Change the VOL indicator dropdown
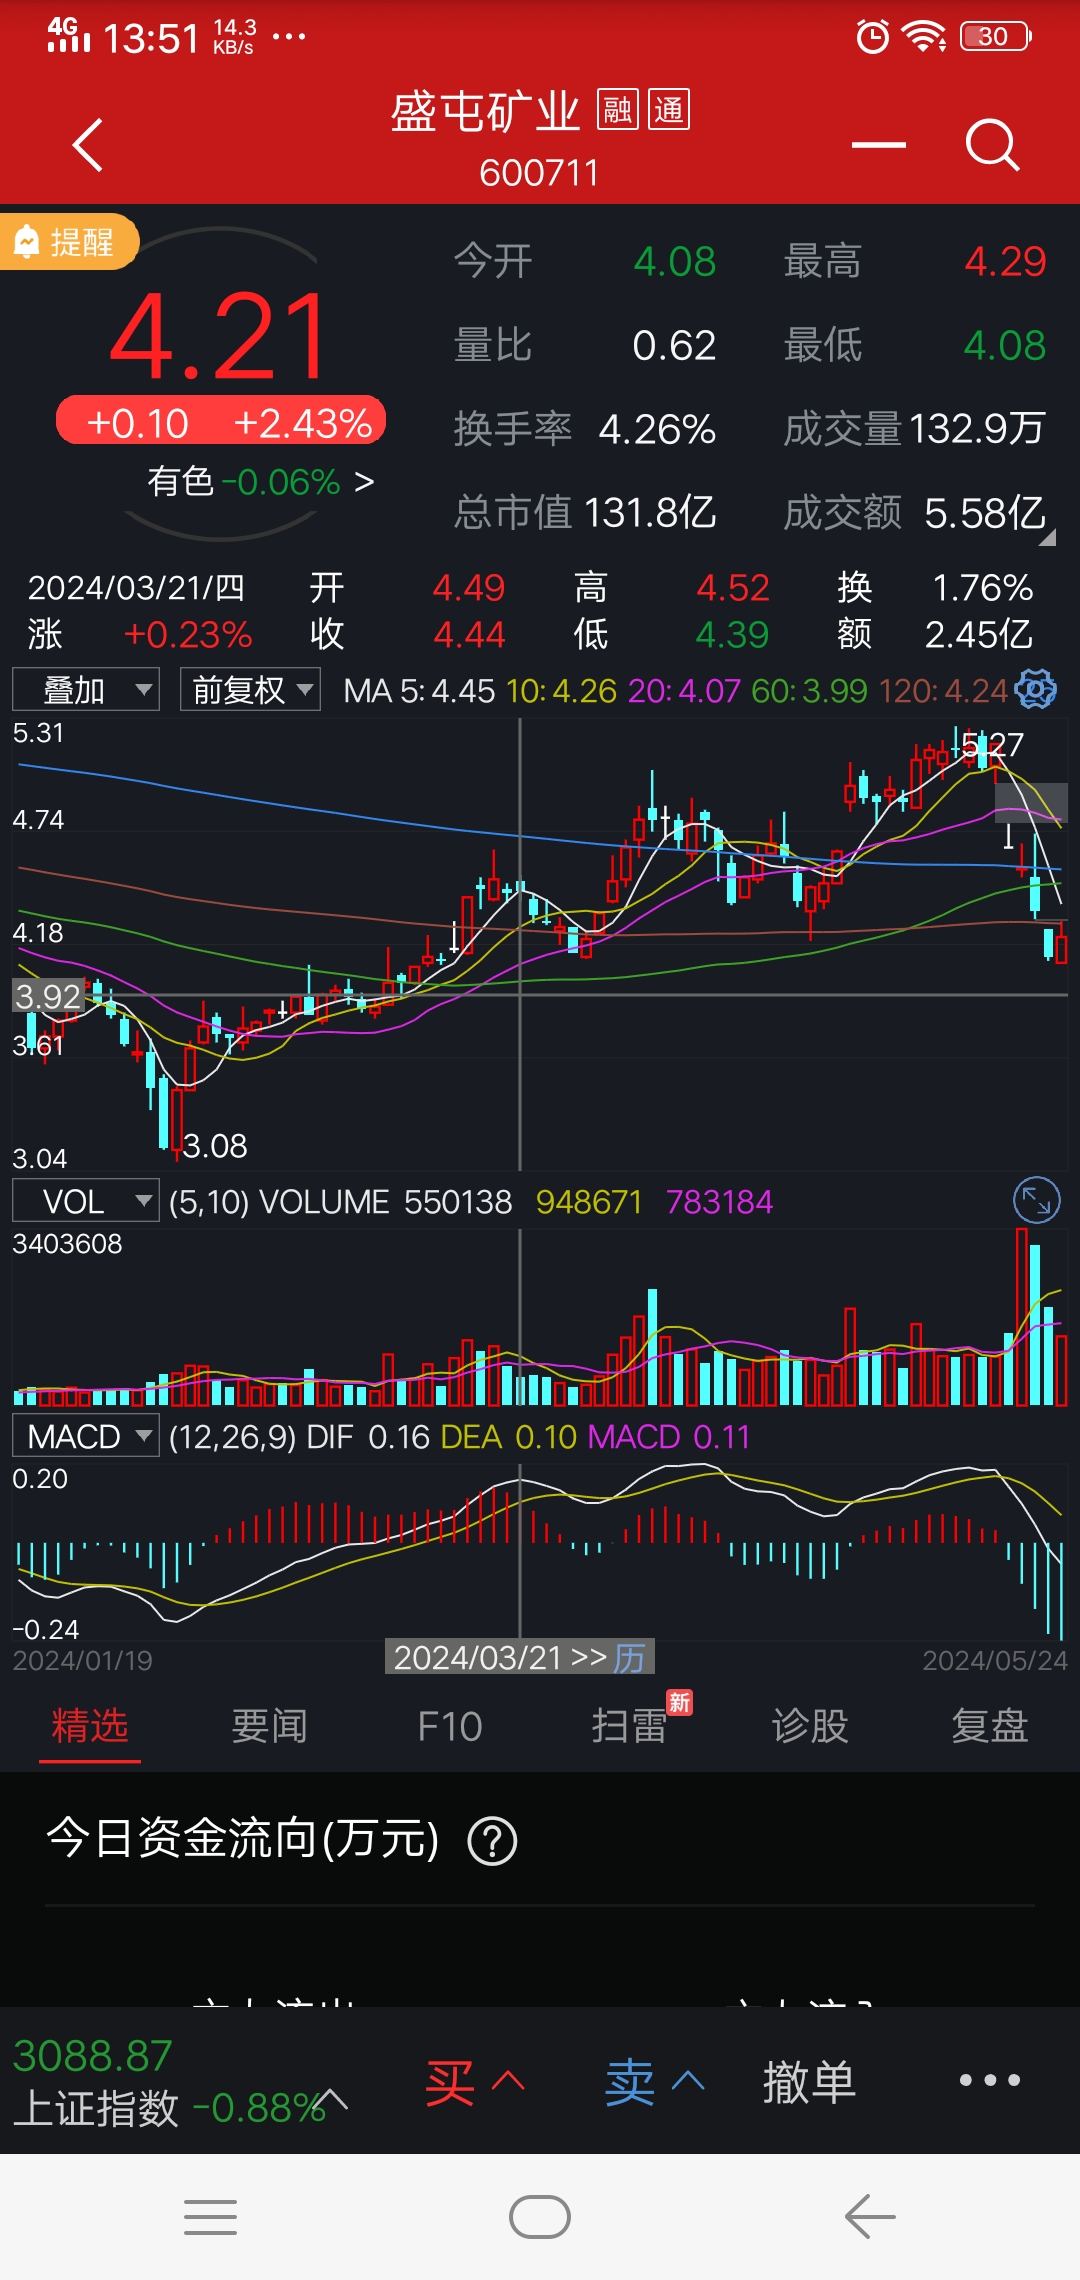Viewport: 1080px width, 2280px height. [86, 1200]
